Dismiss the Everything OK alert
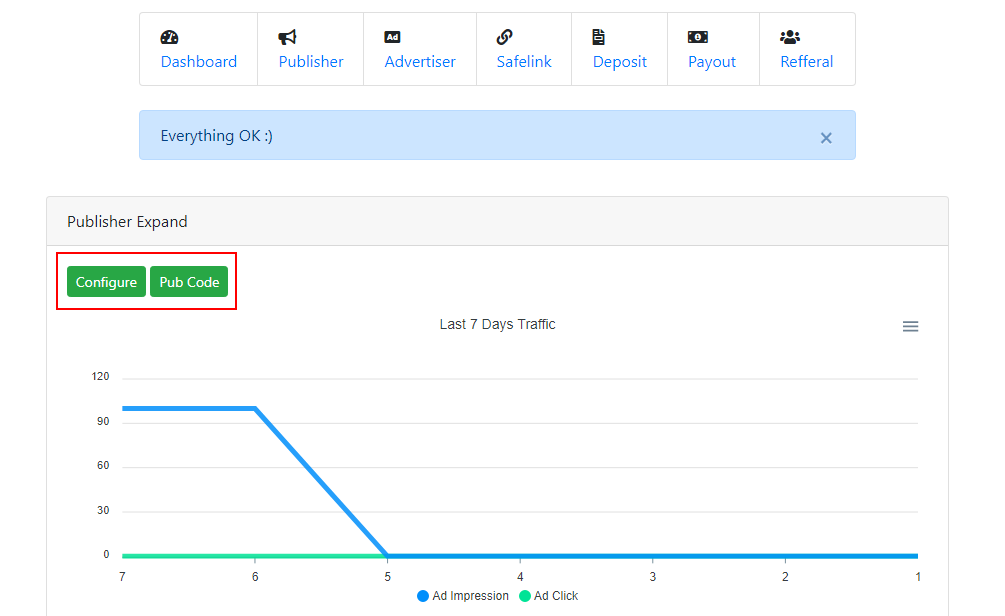1005x616 pixels. (x=826, y=138)
